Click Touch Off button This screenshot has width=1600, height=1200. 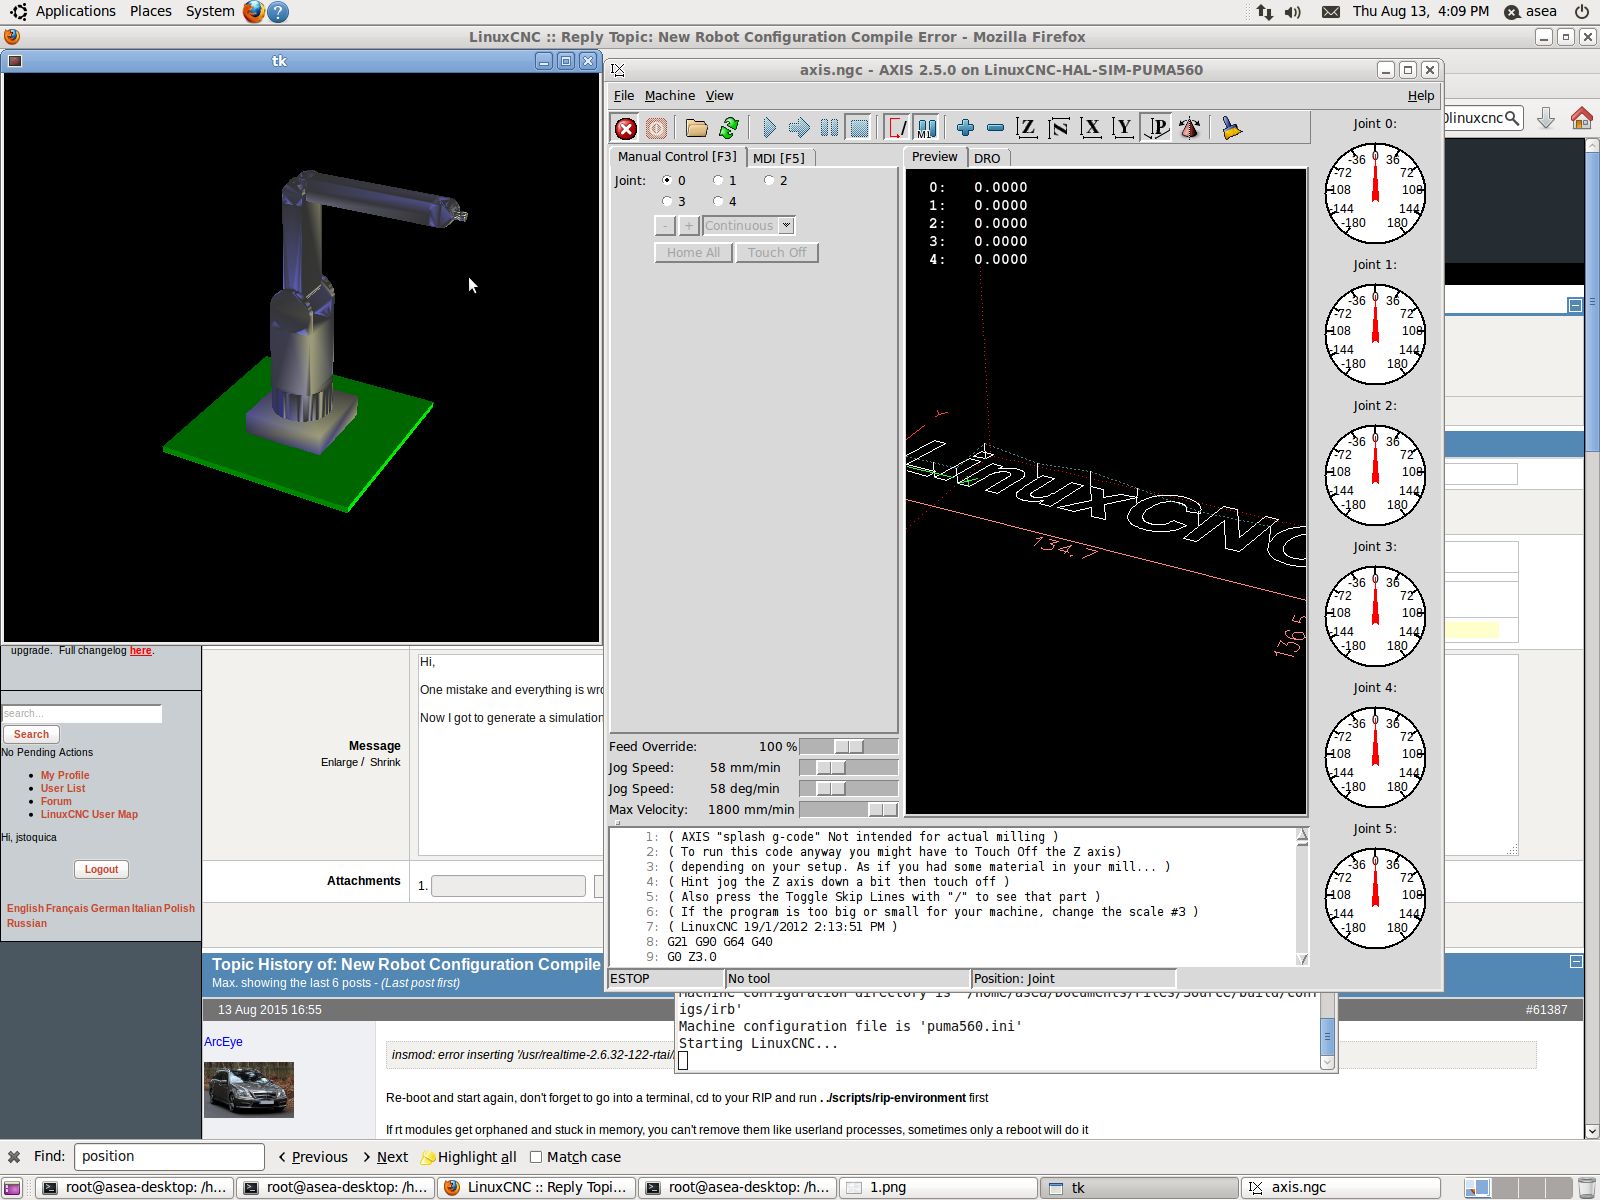(x=777, y=253)
